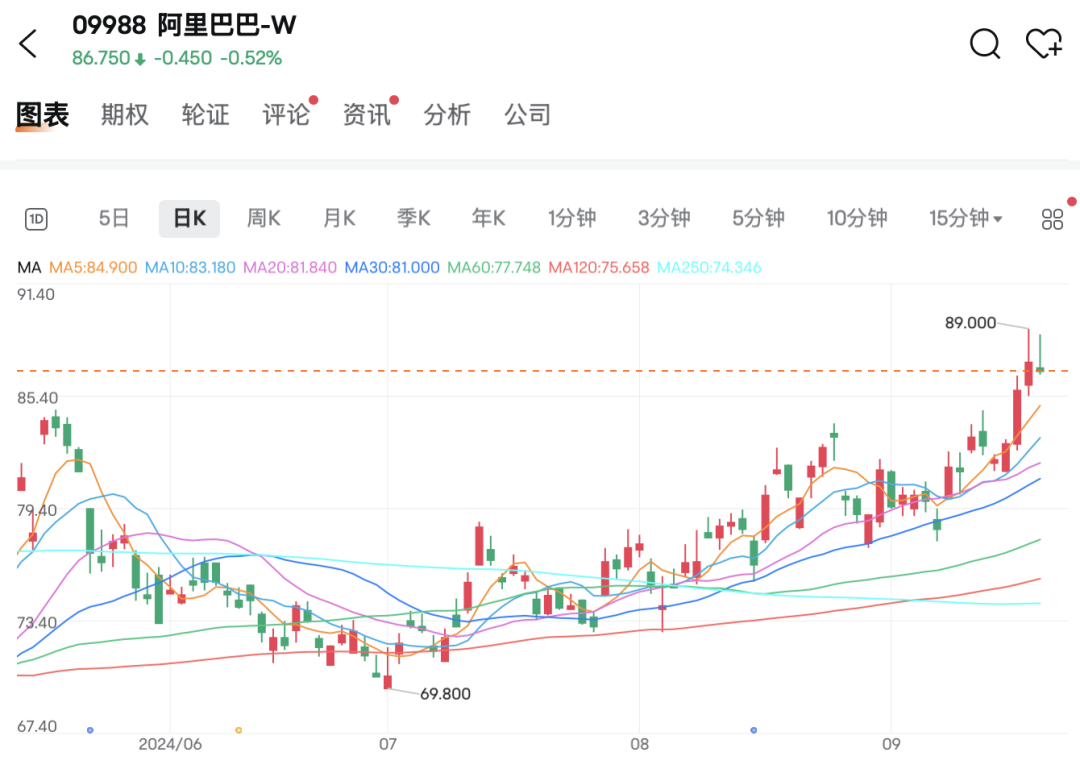Click the 89.000 high price label
This screenshot has height=769, width=1080.
click(970, 322)
